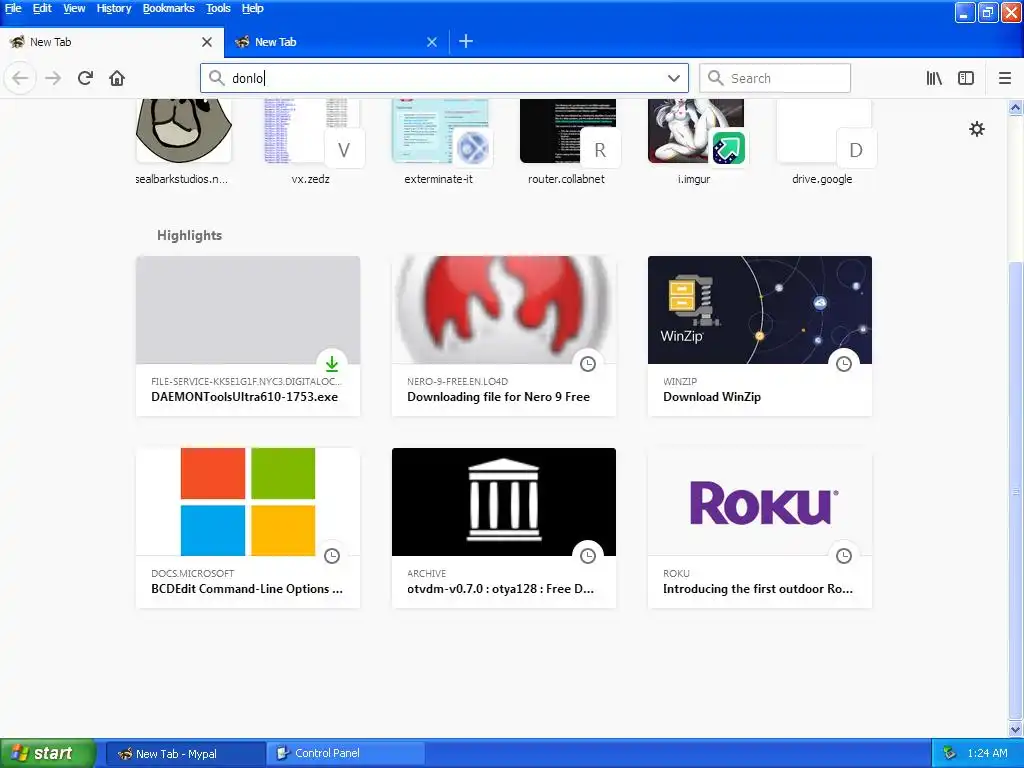The height and width of the screenshot is (768, 1024).
Task: Open vx.zedz top site tile
Action: (311, 142)
